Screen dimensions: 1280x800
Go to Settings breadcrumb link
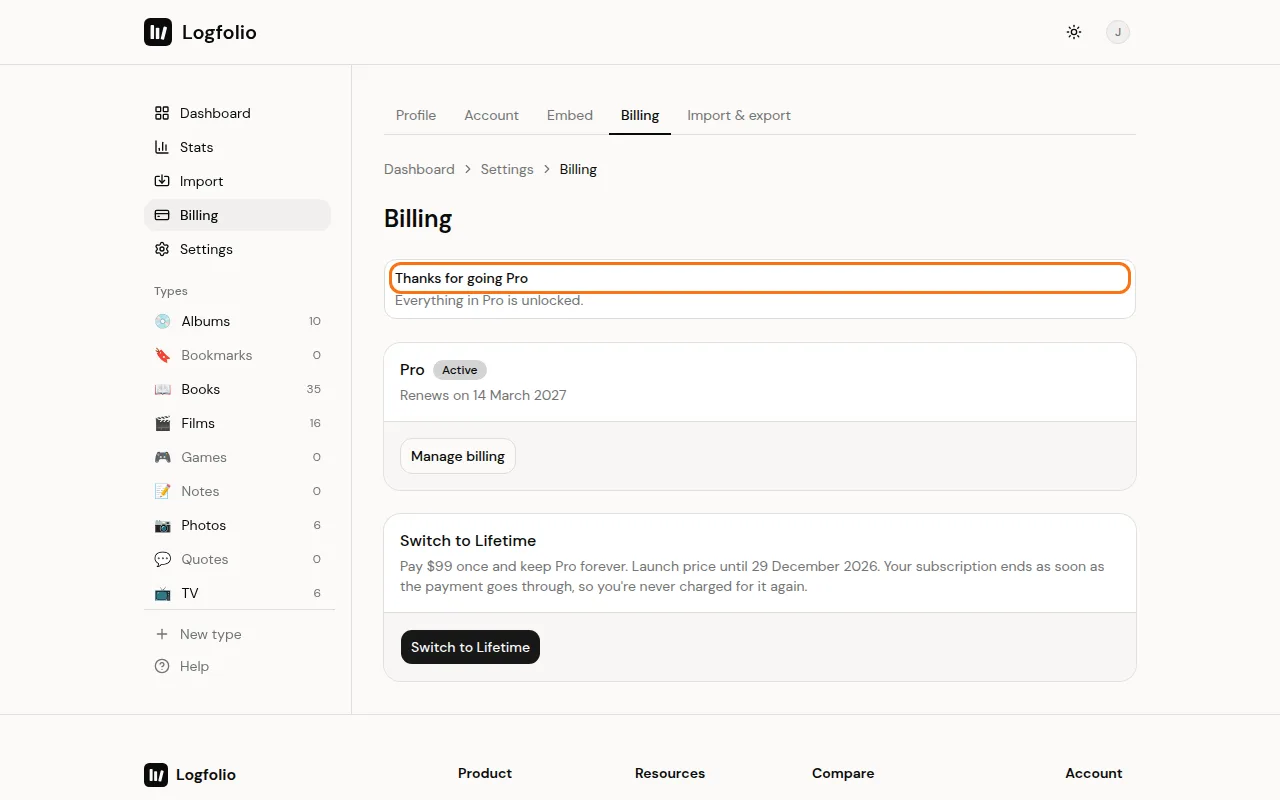(507, 169)
